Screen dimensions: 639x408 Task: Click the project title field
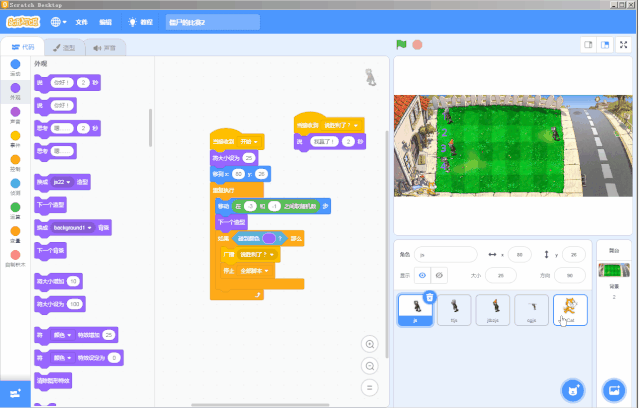(213, 22)
